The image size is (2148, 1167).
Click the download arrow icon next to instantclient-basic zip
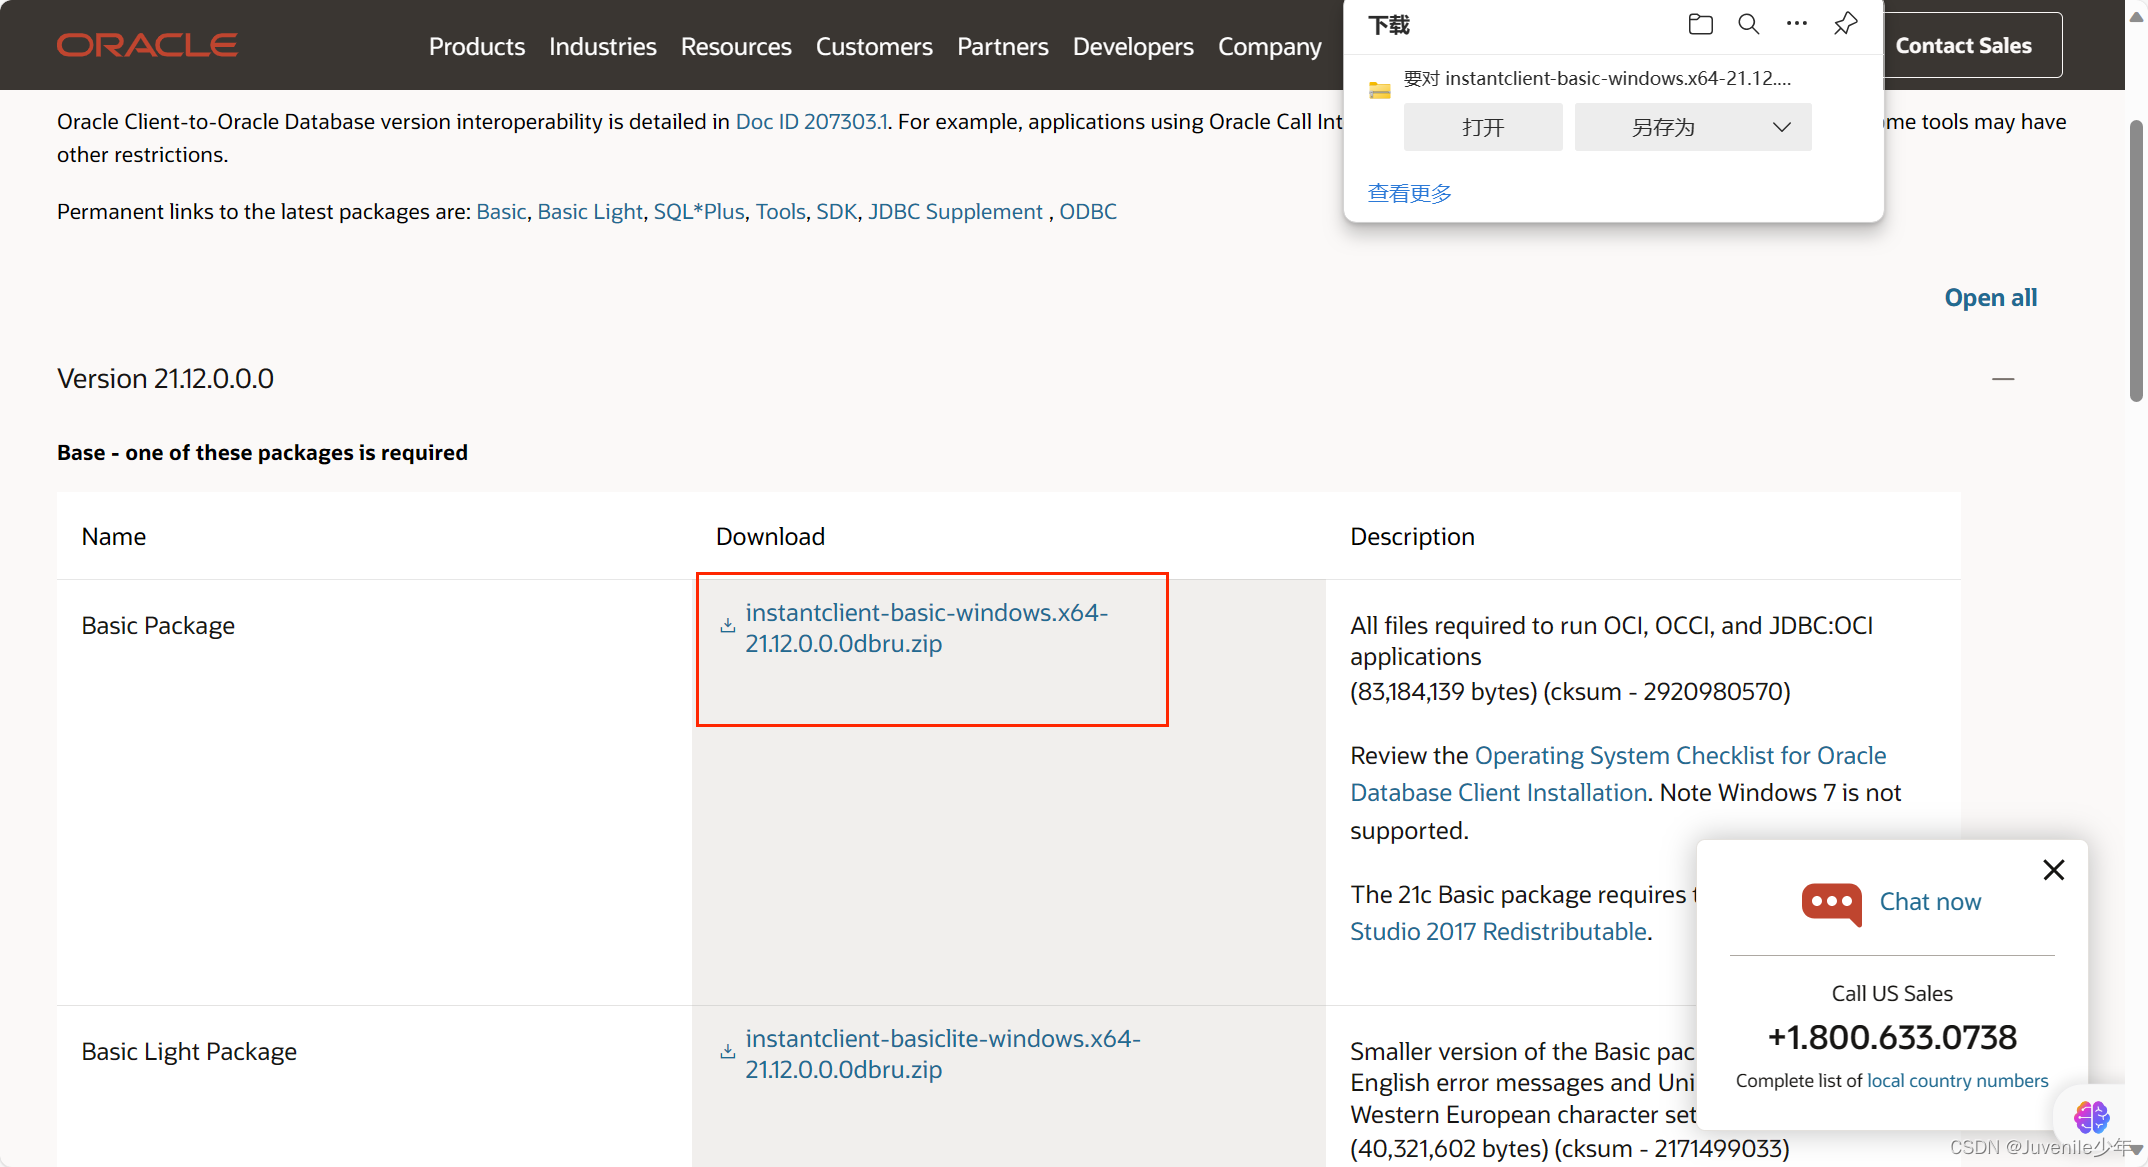[728, 626]
